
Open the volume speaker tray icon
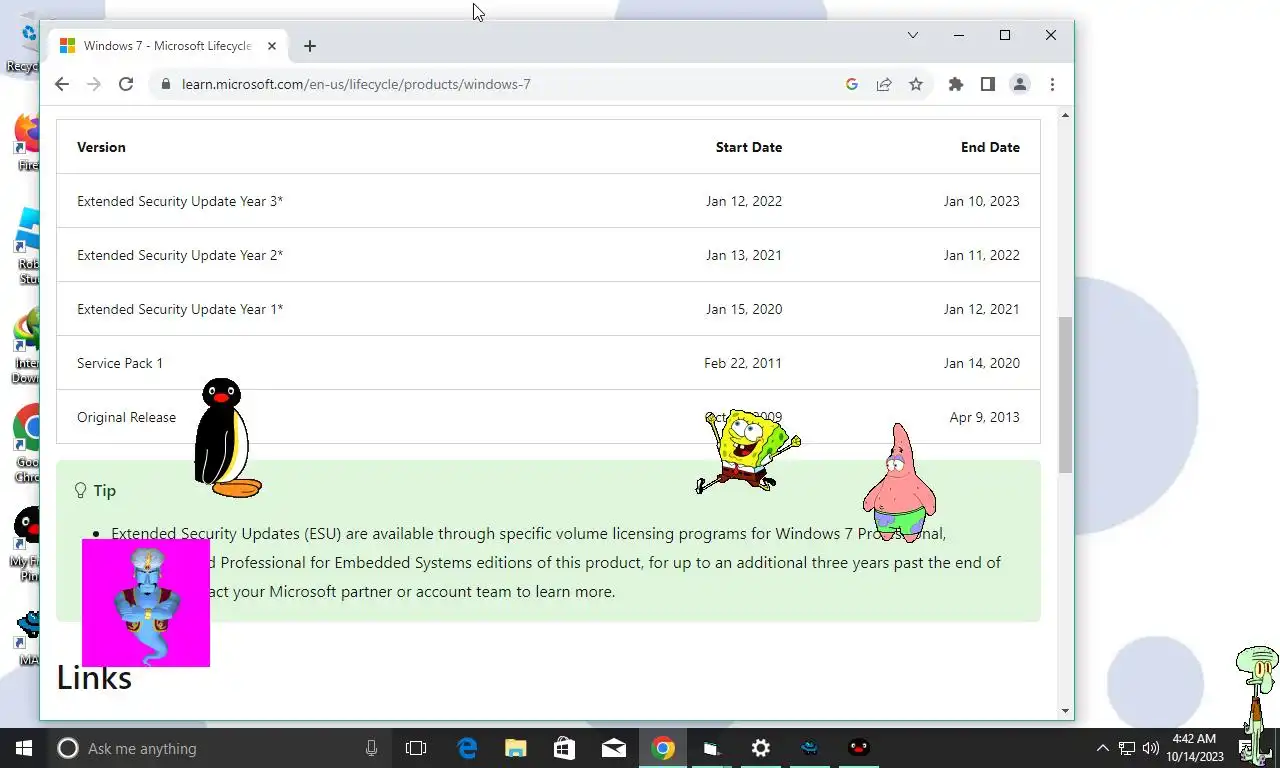coord(1151,748)
